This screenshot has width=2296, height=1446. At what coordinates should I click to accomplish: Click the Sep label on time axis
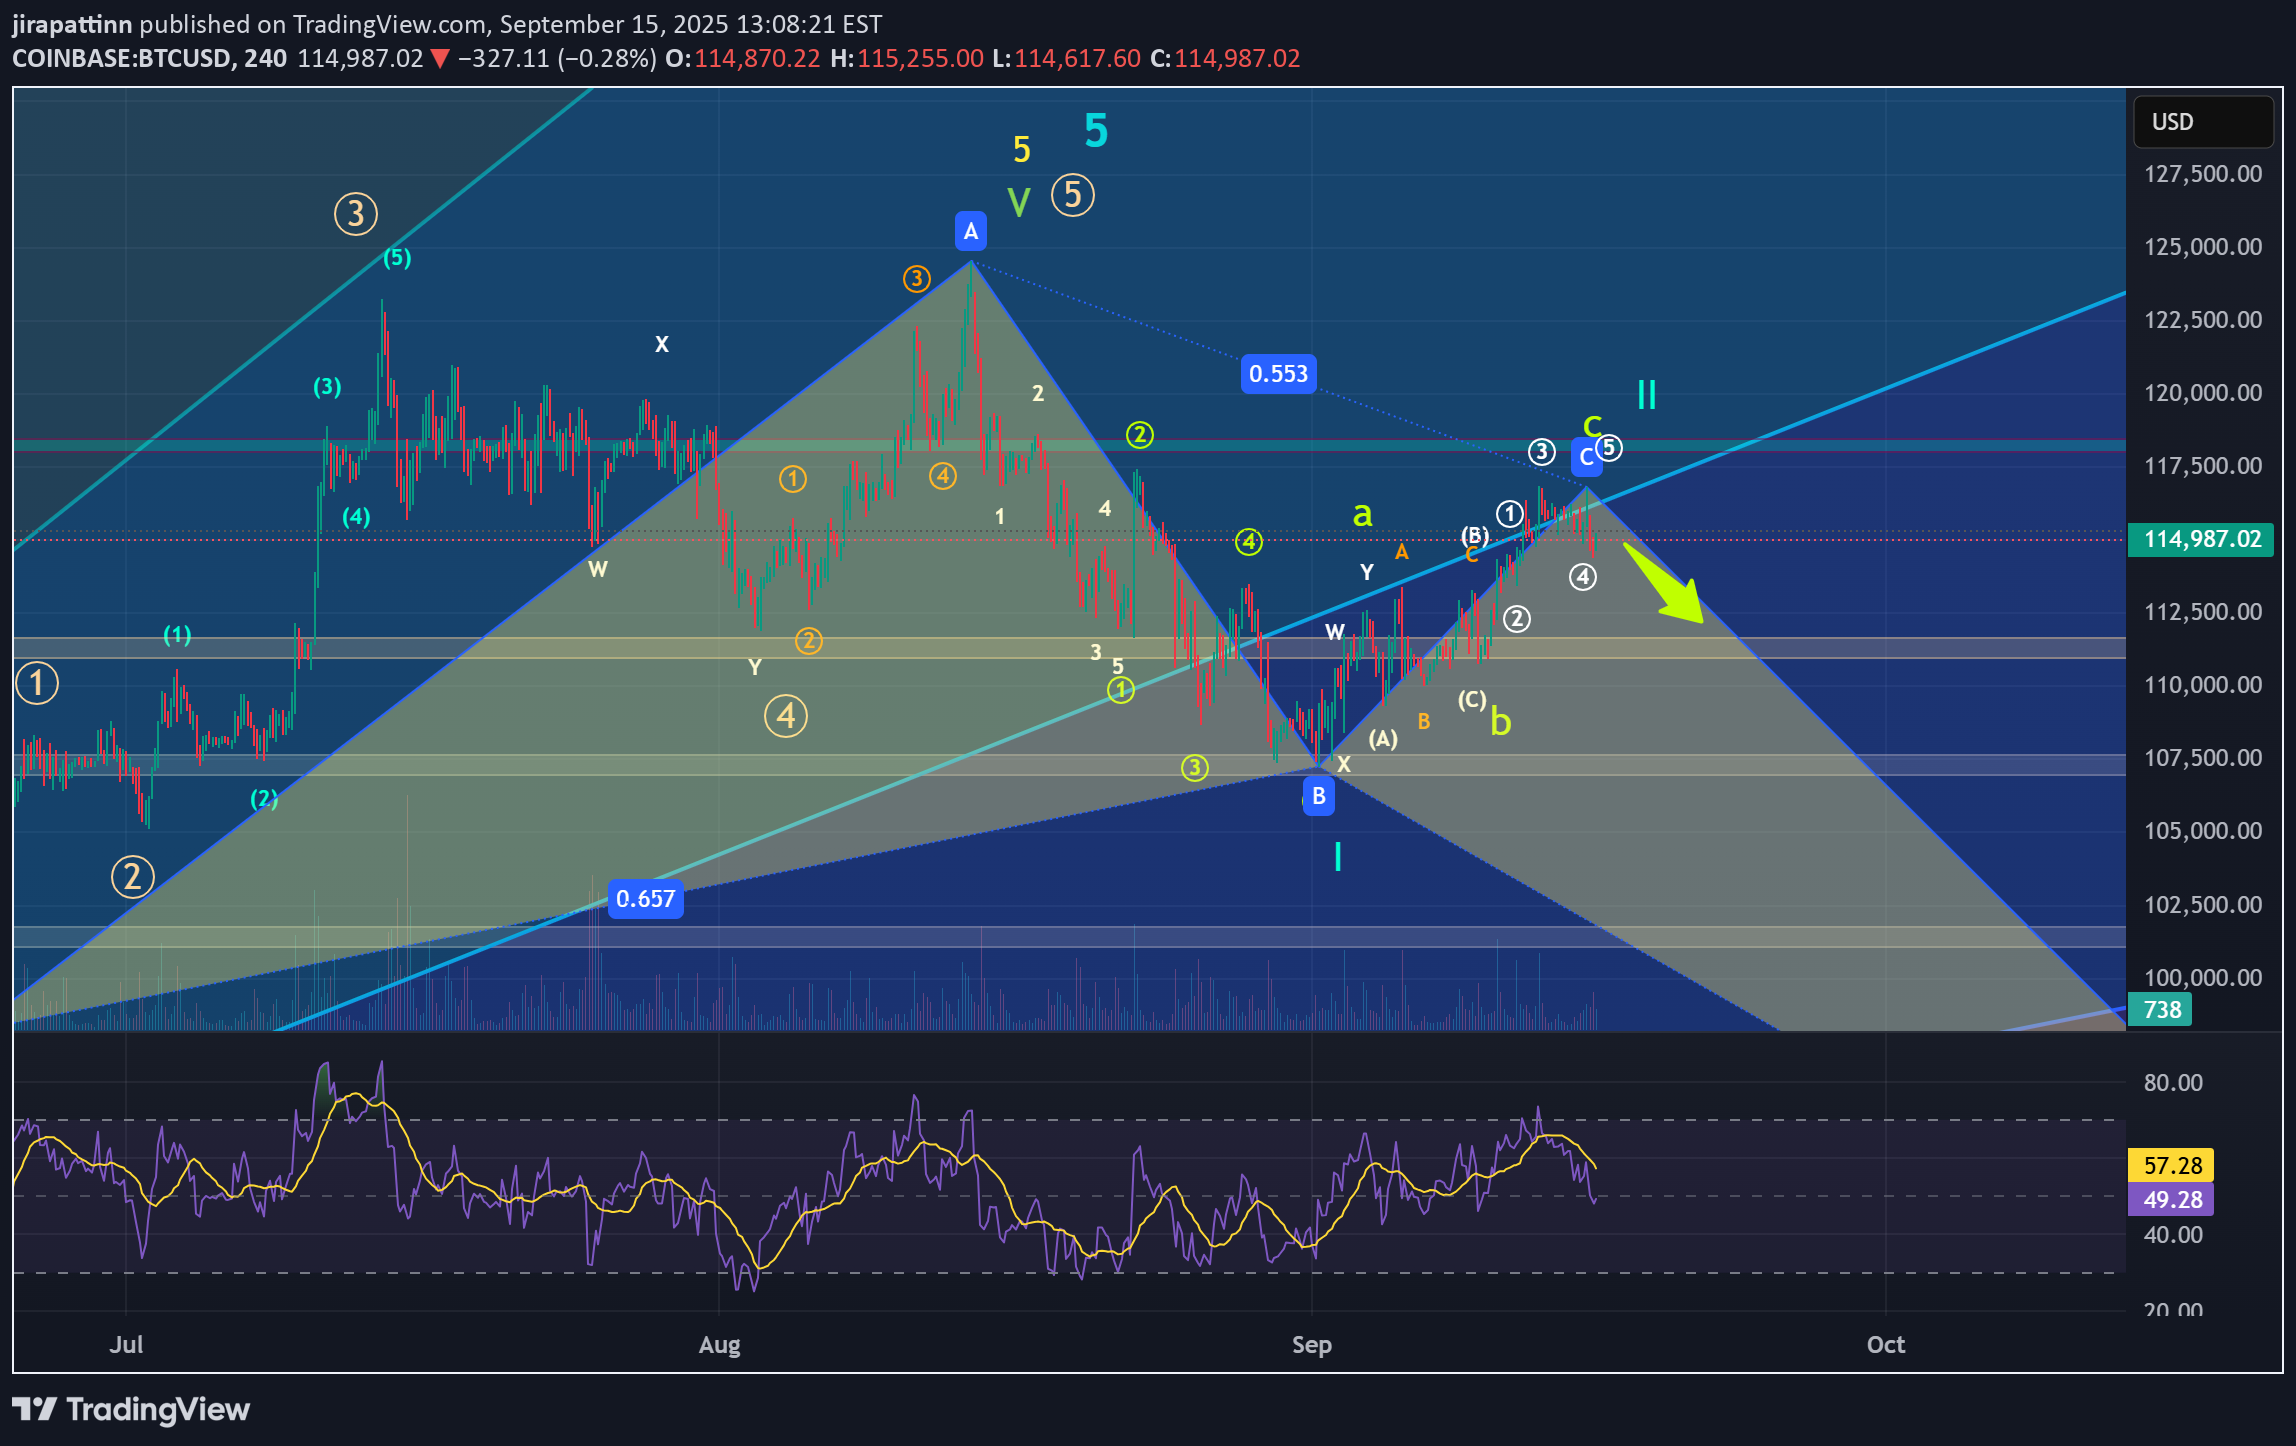1312,1345
